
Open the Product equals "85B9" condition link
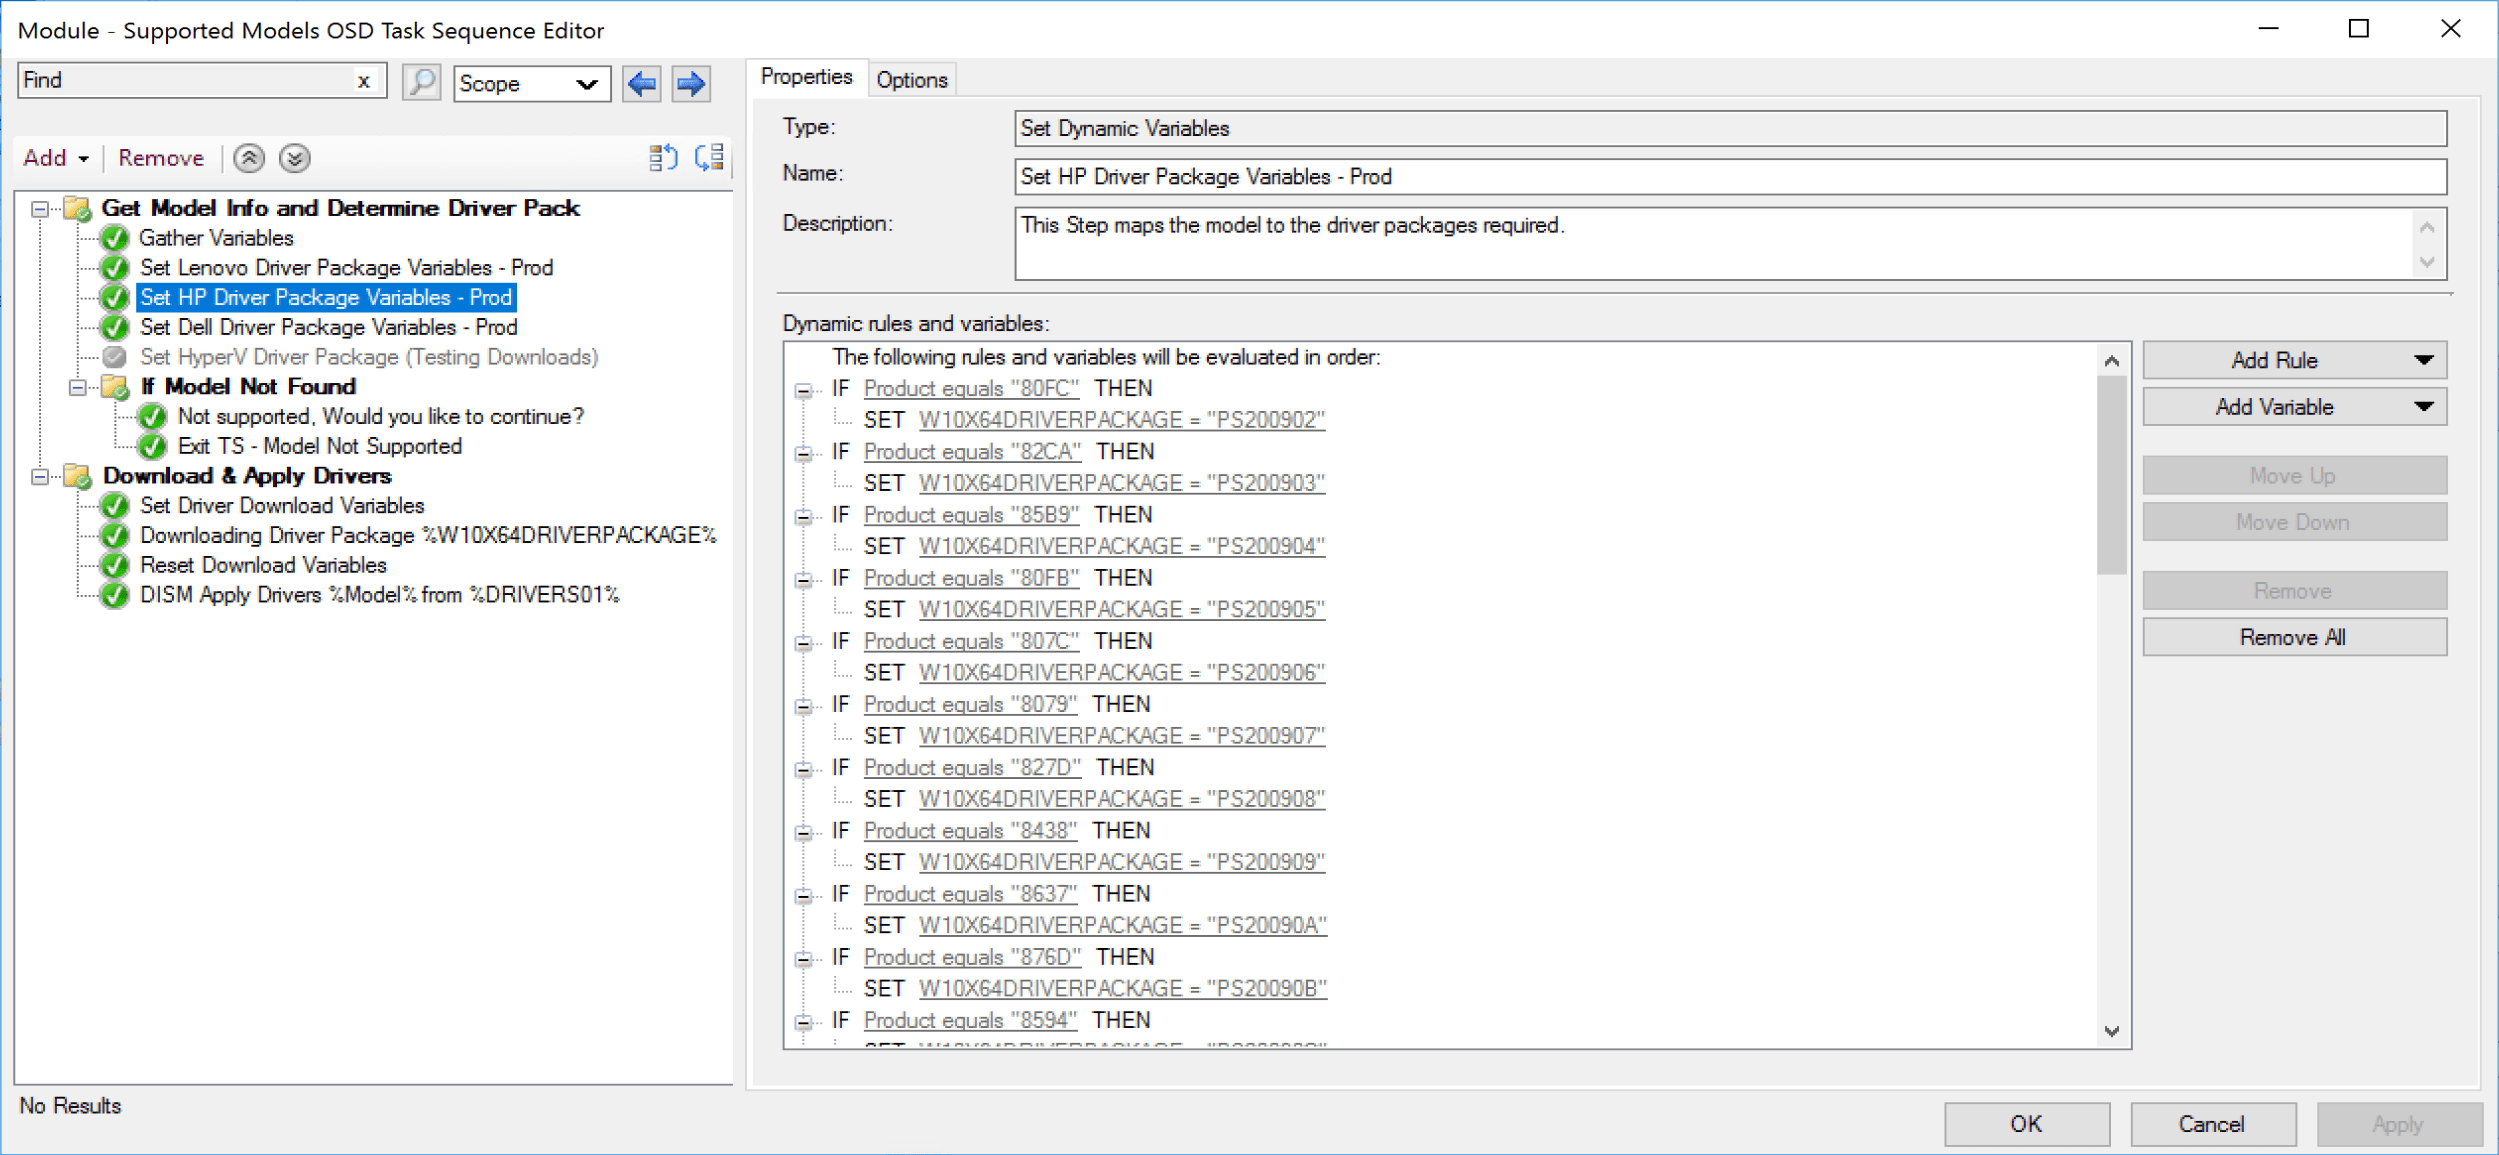[971, 515]
